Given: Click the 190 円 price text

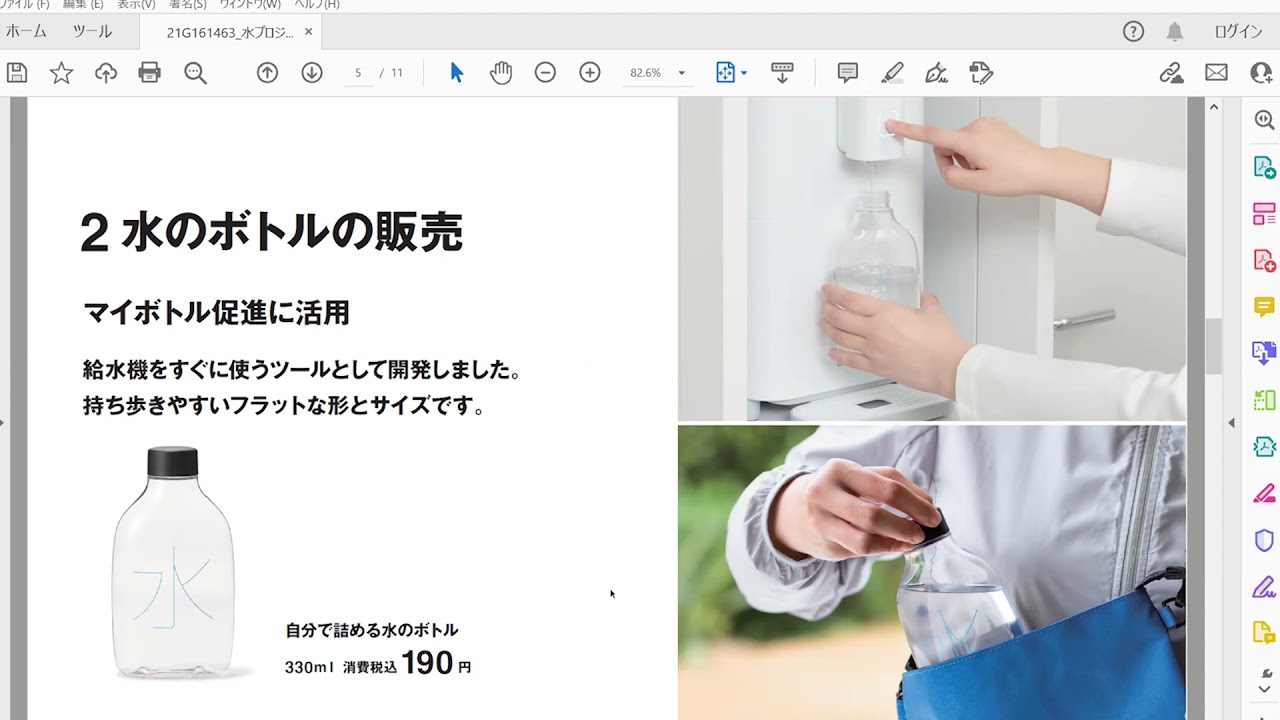Looking at the screenshot, I should point(436,663).
